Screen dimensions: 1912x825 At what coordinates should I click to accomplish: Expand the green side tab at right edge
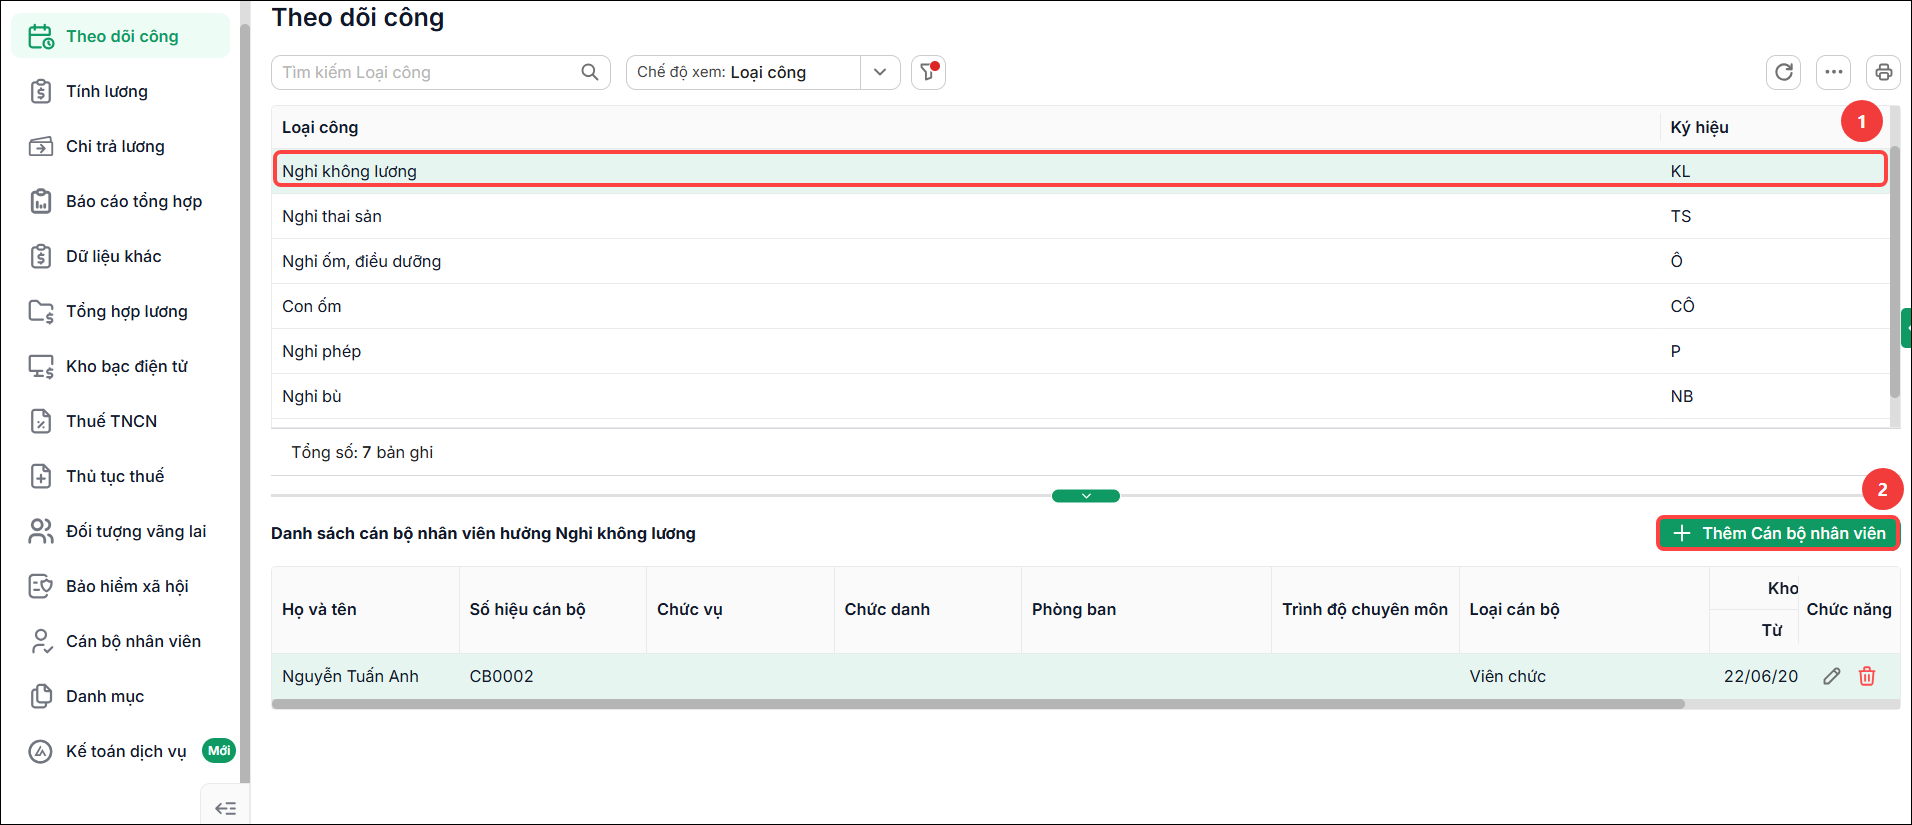(x=1906, y=327)
